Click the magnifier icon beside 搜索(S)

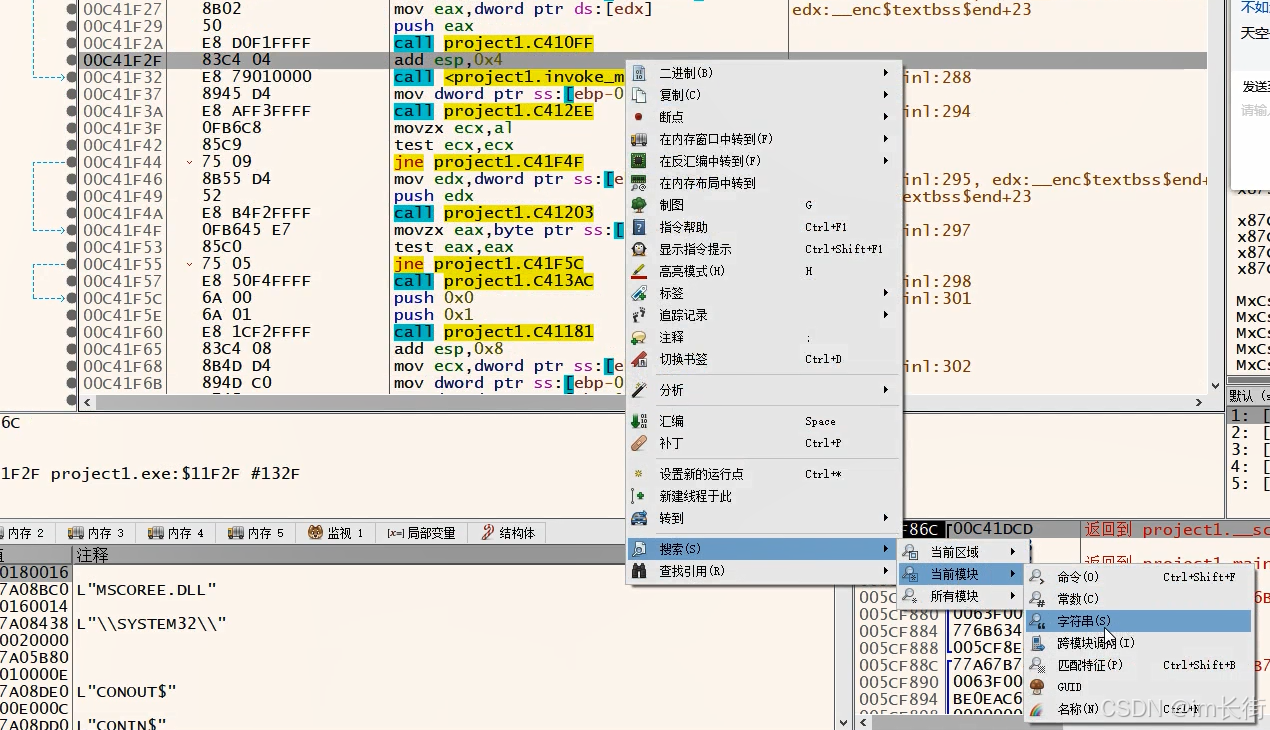click(x=639, y=549)
